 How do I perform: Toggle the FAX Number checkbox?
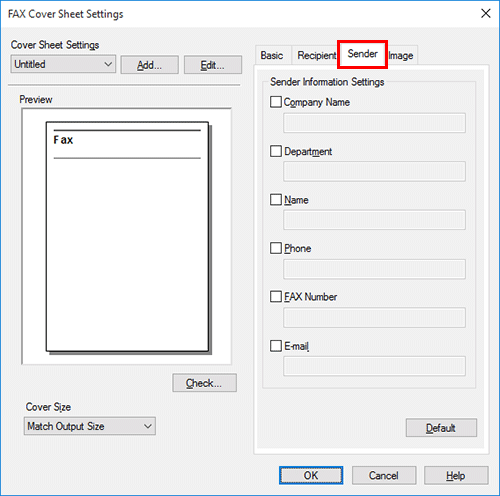[276, 296]
